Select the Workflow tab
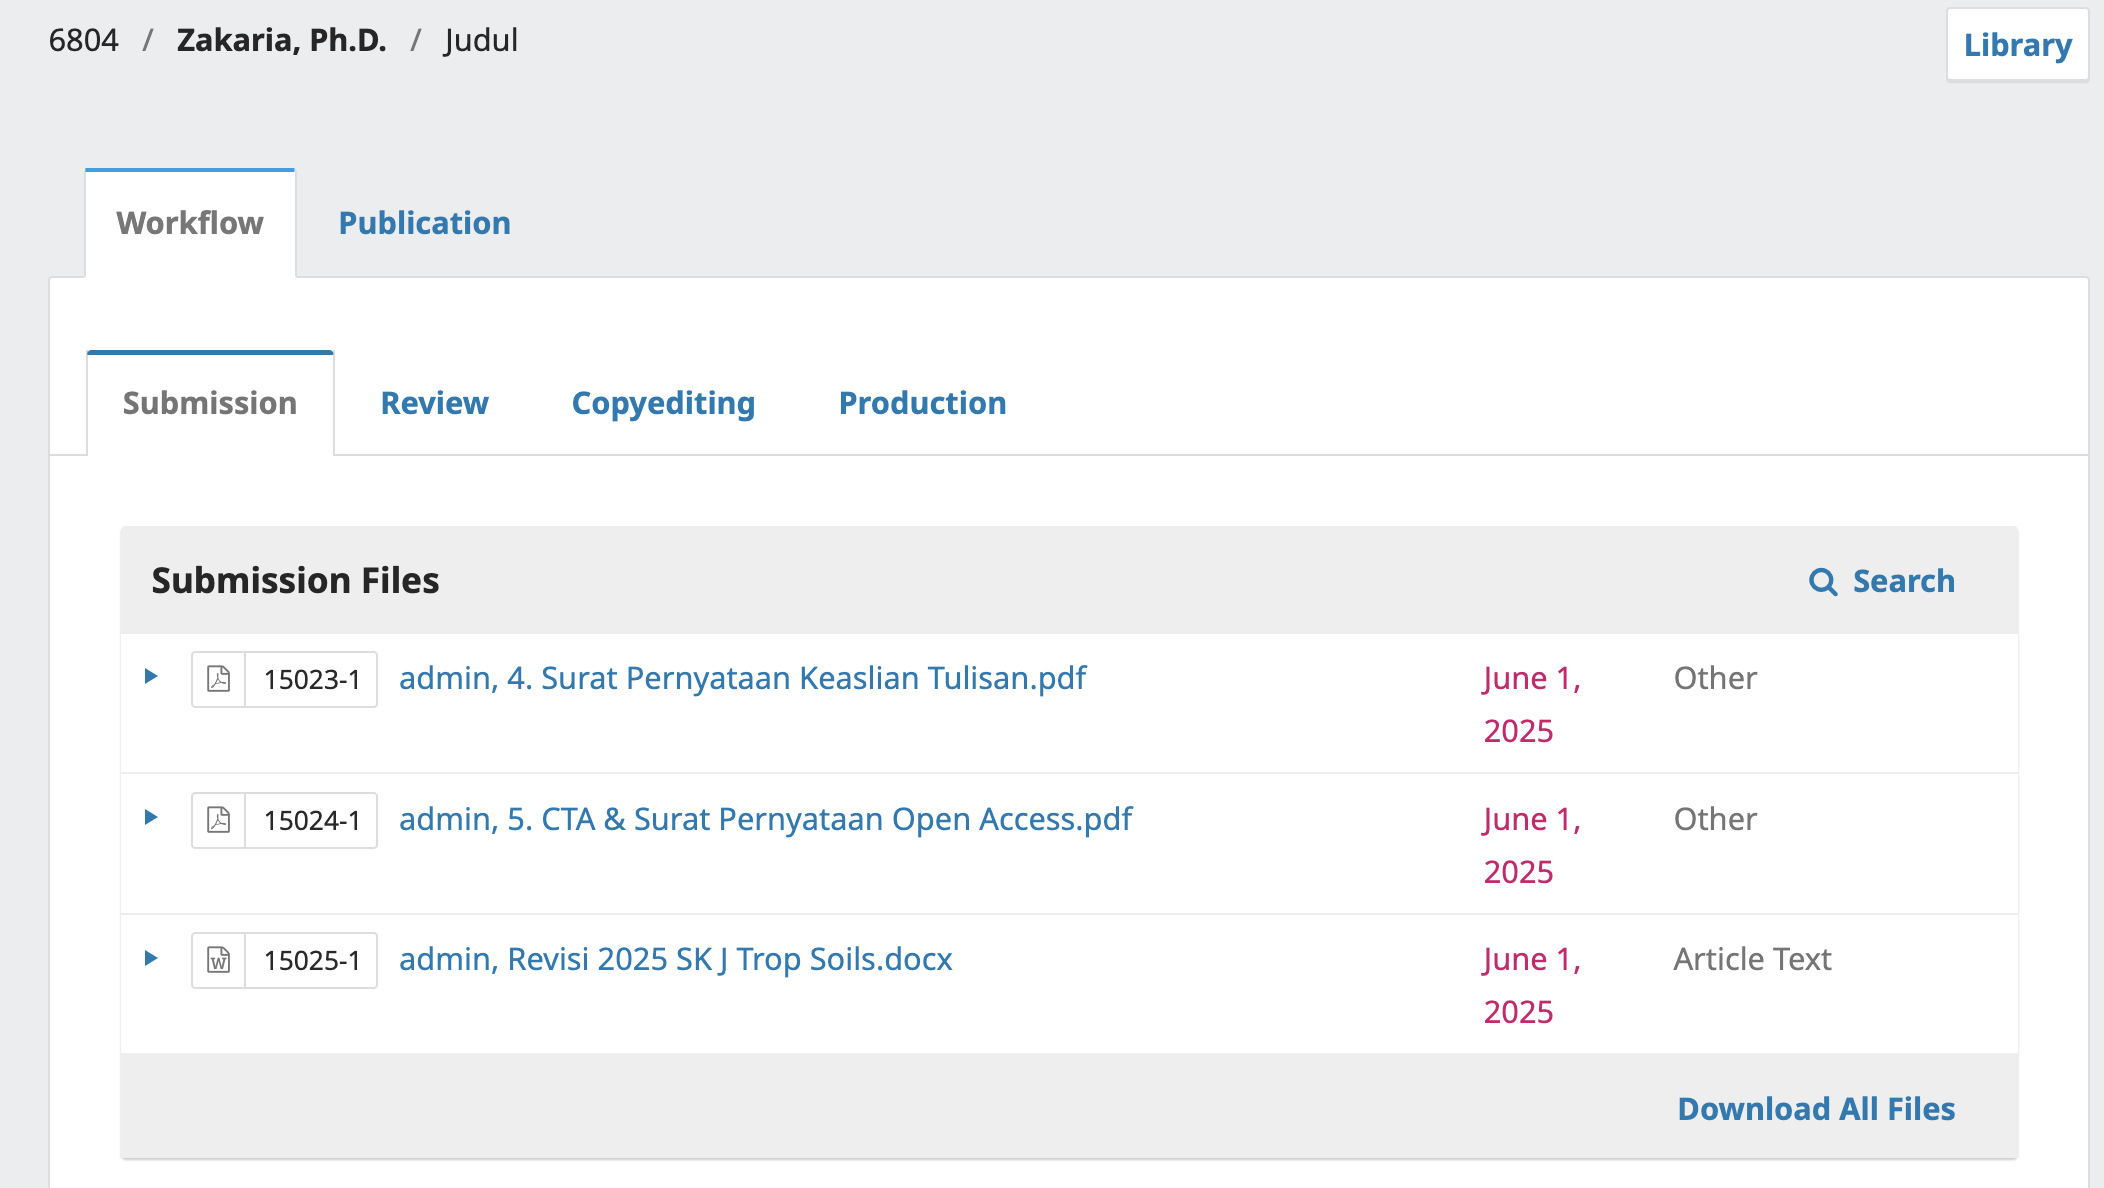 point(190,223)
